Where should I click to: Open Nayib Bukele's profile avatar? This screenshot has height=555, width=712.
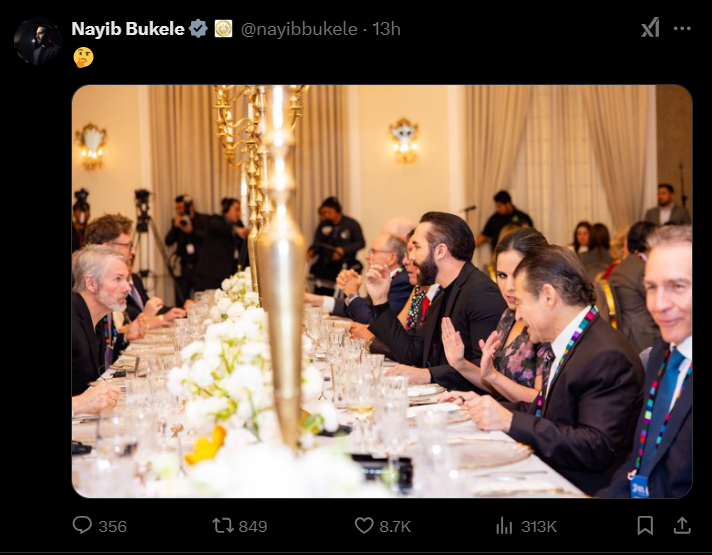click(x=38, y=42)
